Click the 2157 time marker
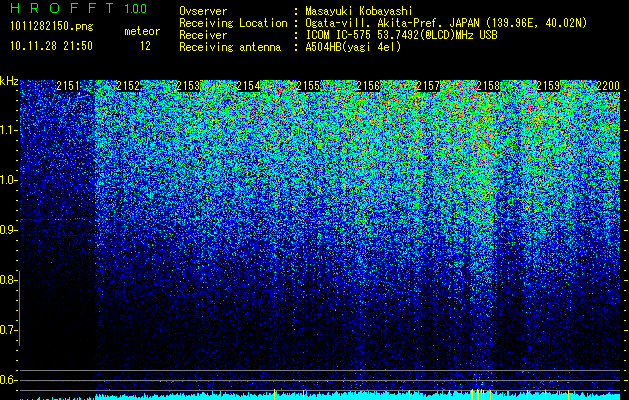Screen dimensions: 629x400 coord(428,86)
